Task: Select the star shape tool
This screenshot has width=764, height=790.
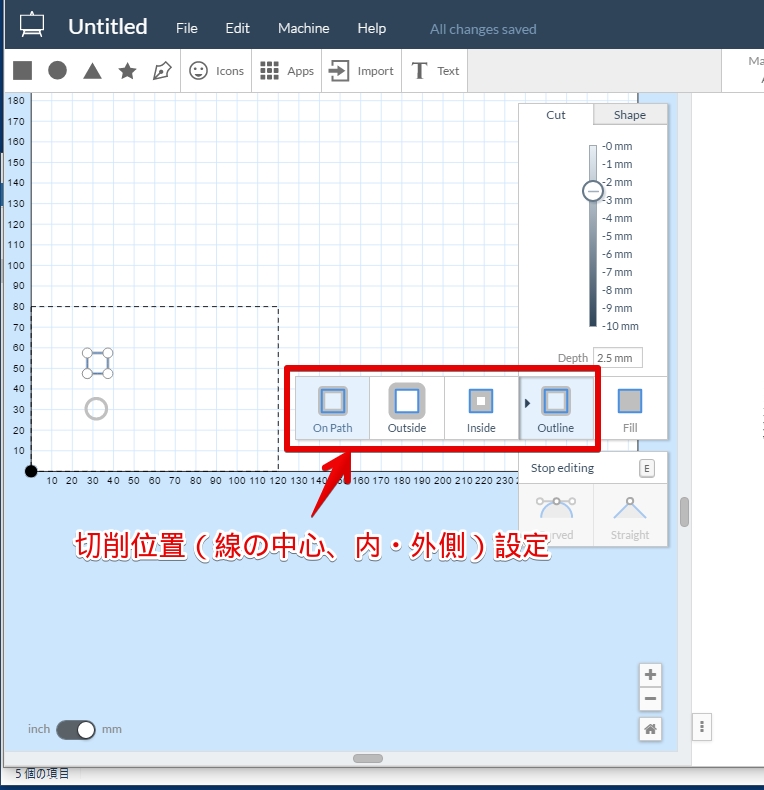Action: pos(128,71)
